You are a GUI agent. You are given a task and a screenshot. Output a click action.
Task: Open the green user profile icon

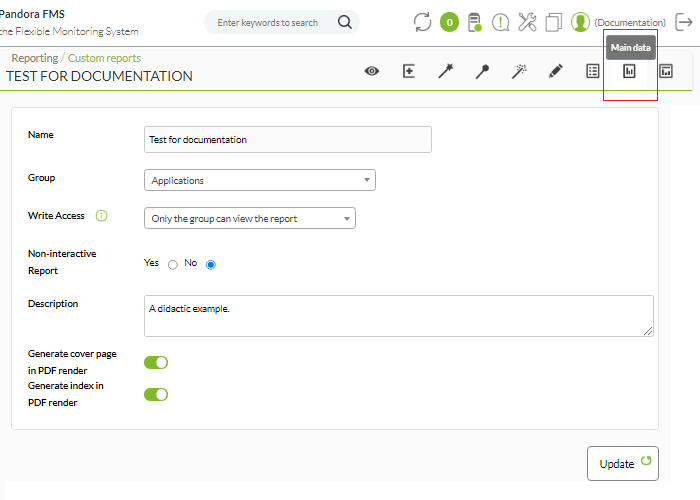[580, 22]
